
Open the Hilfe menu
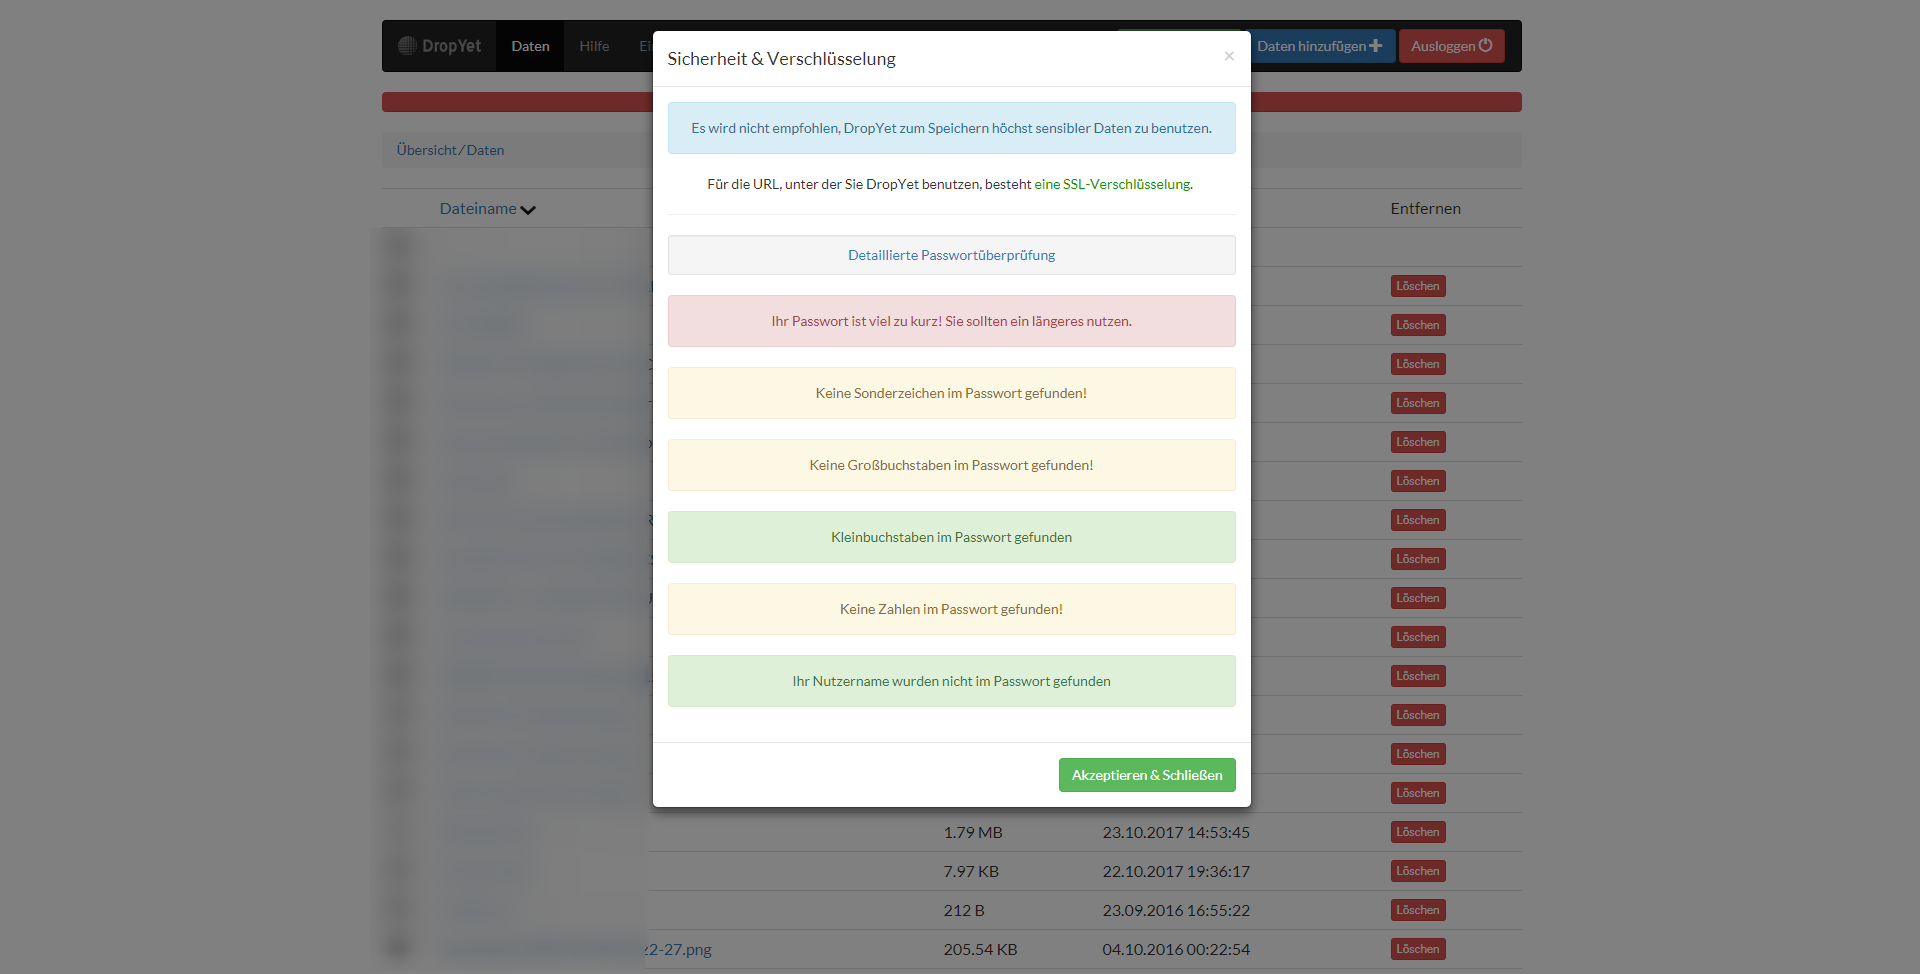tap(594, 45)
